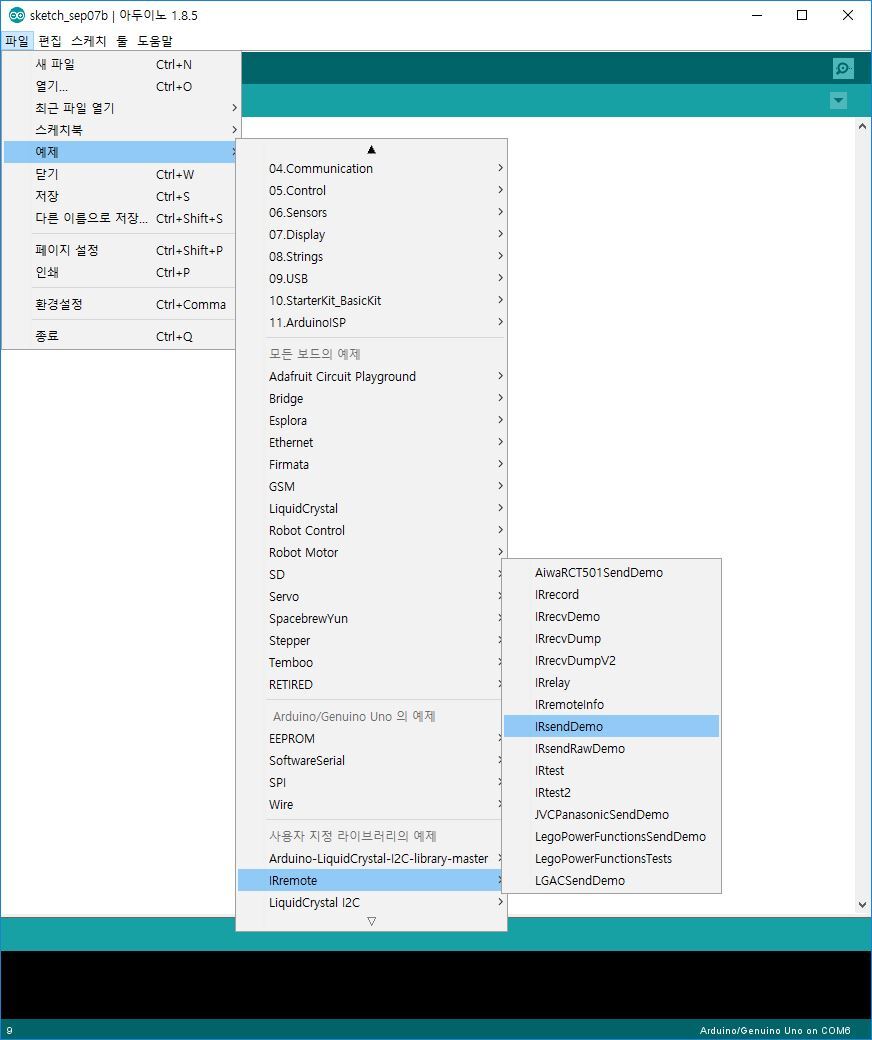Screen dimensions: 872x1040
Task: Expand Robot Motor examples
Action: [x=371, y=552]
